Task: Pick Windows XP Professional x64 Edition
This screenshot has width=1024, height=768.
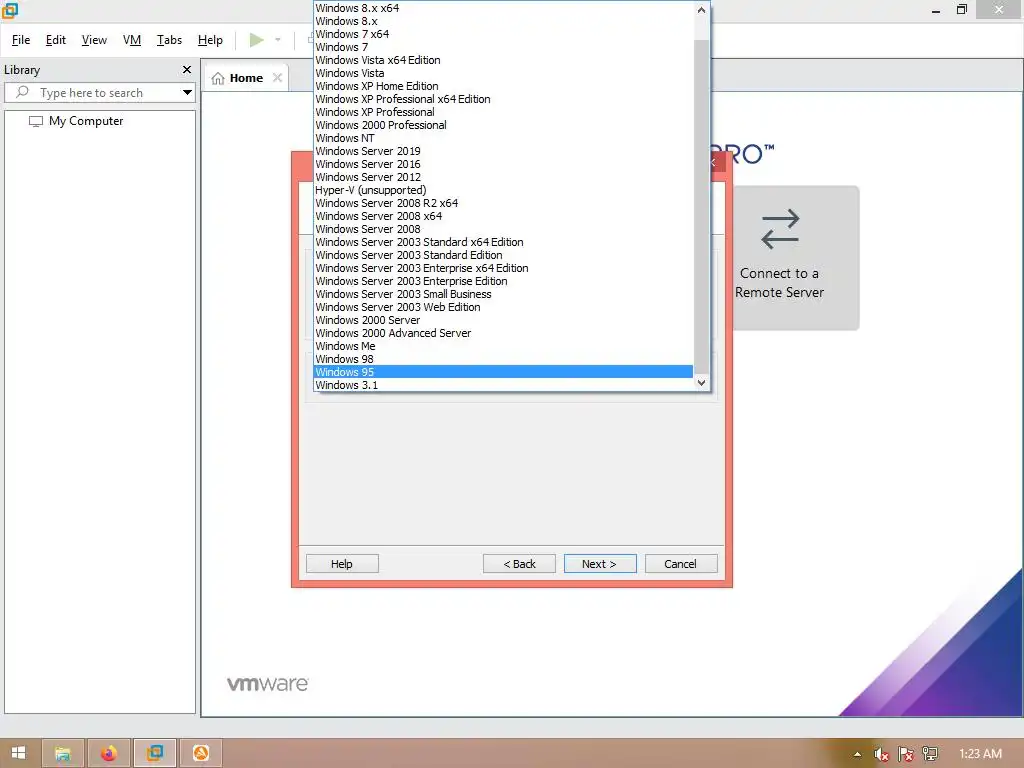Action: (503, 99)
